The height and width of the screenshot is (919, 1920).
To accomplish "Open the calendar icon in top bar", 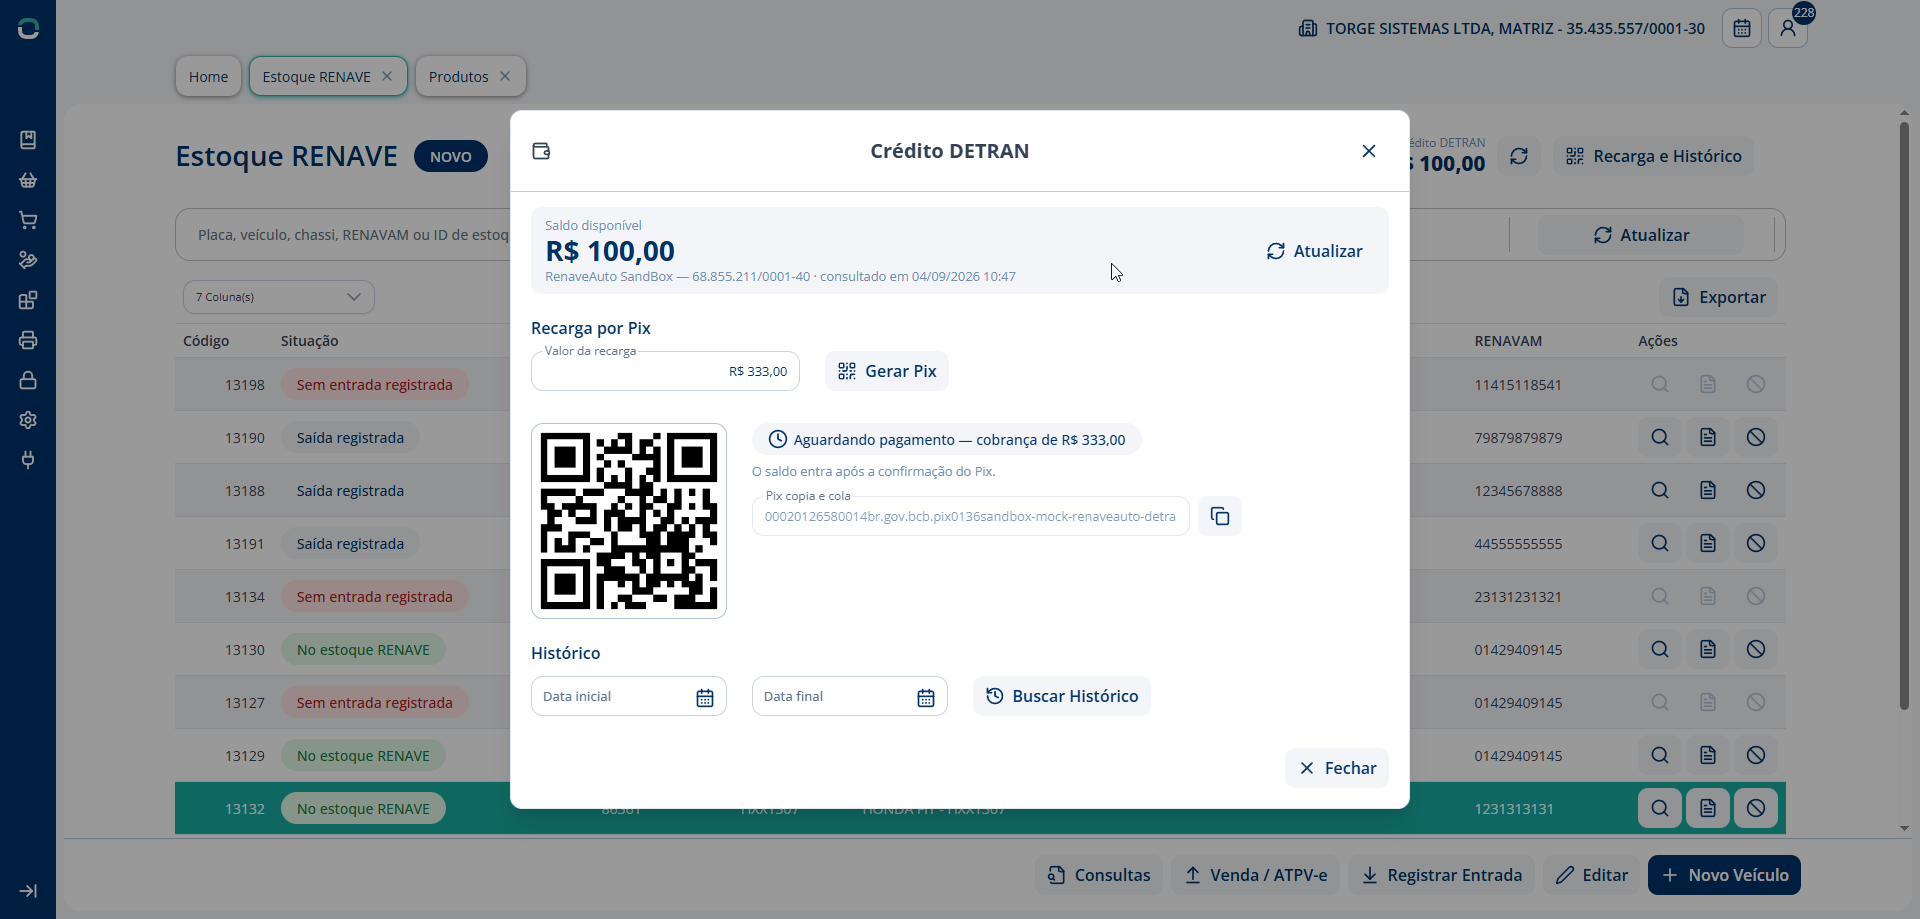I will pyautogui.click(x=1742, y=28).
